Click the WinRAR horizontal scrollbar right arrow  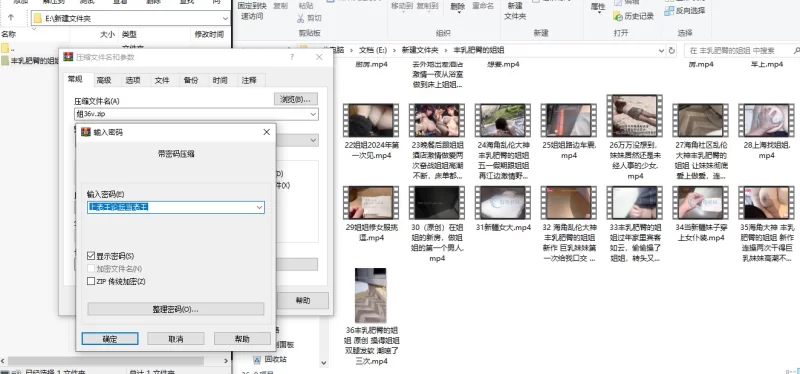pyautogui.click(x=227, y=361)
